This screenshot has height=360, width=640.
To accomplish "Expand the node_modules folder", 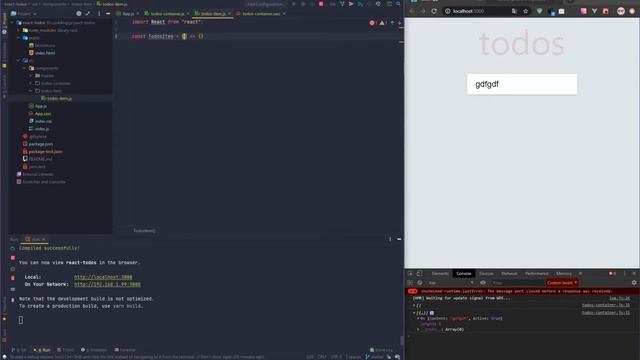I will tap(18, 30).
